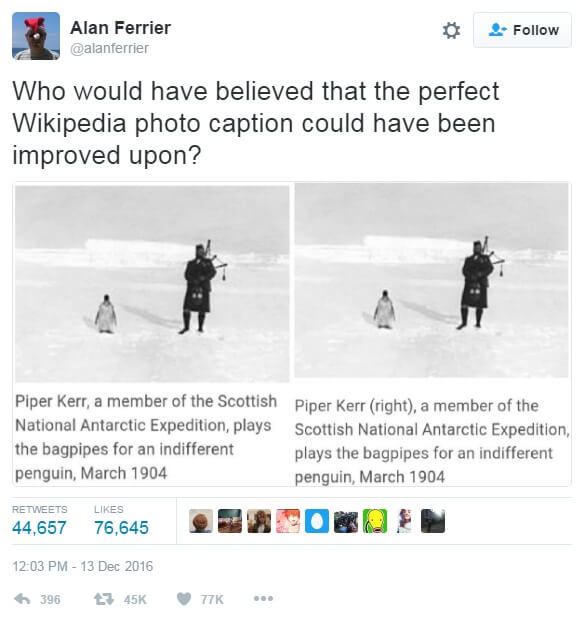View the 76,645 likes list
This screenshot has width=583, height=620.
point(121,521)
